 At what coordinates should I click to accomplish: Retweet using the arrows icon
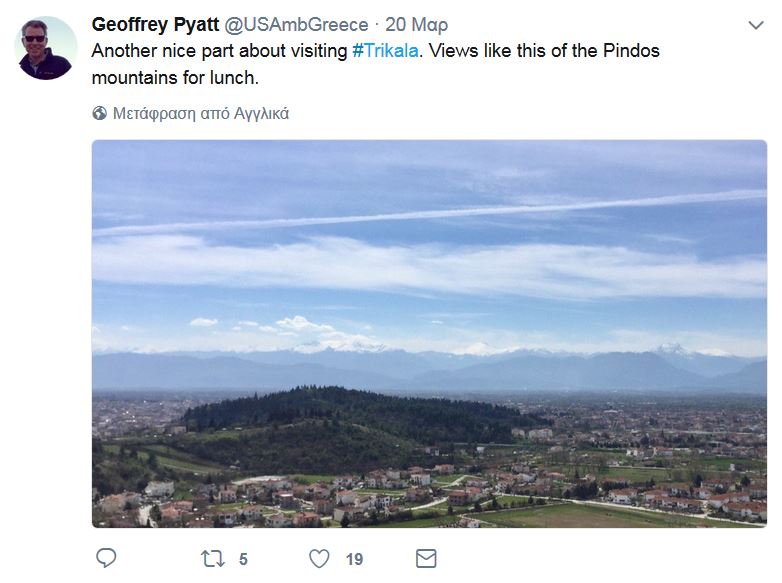click(x=213, y=559)
